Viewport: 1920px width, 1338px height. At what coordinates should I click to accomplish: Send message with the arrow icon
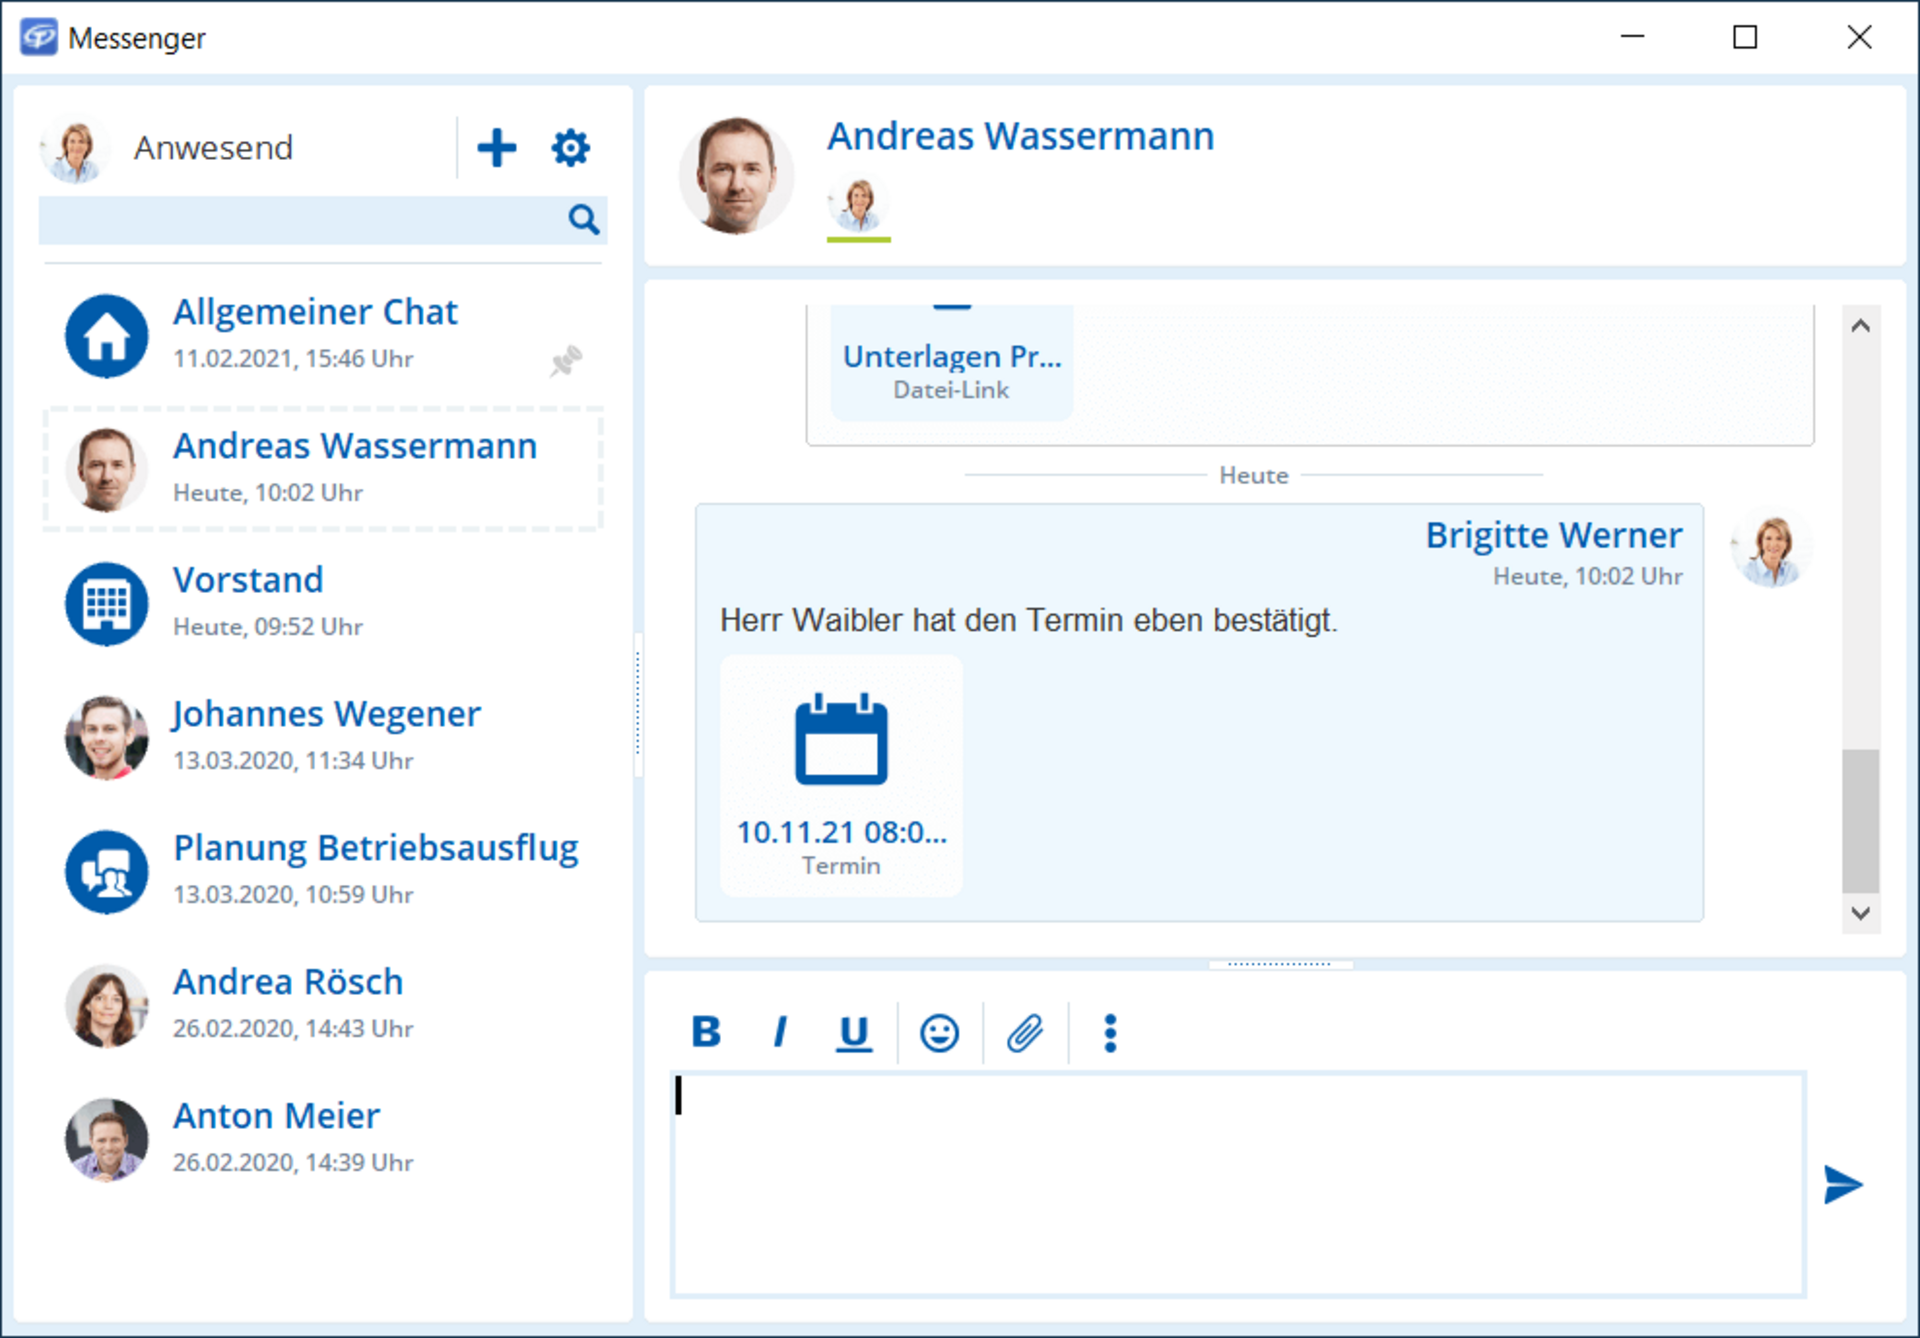pos(1842,1185)
